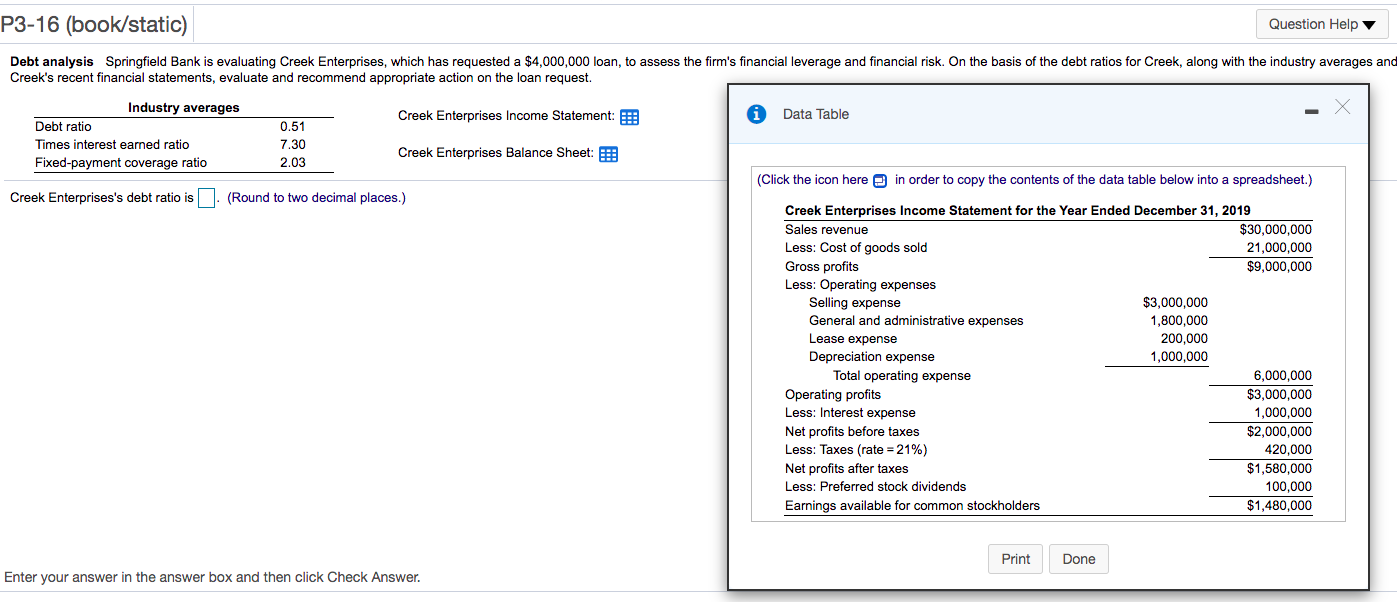Toggle the Data Table minimized state
This screenshot has width=1397, height=602.
[x=1310, y=111]
